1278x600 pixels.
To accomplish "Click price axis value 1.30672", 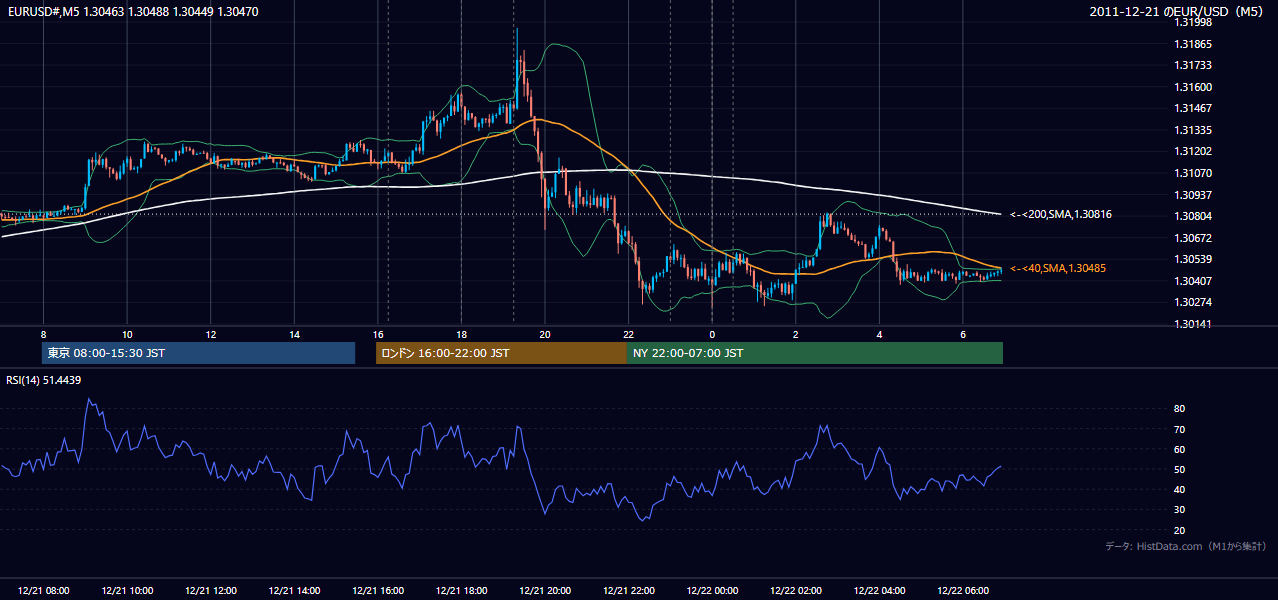I will [1193, 238].
